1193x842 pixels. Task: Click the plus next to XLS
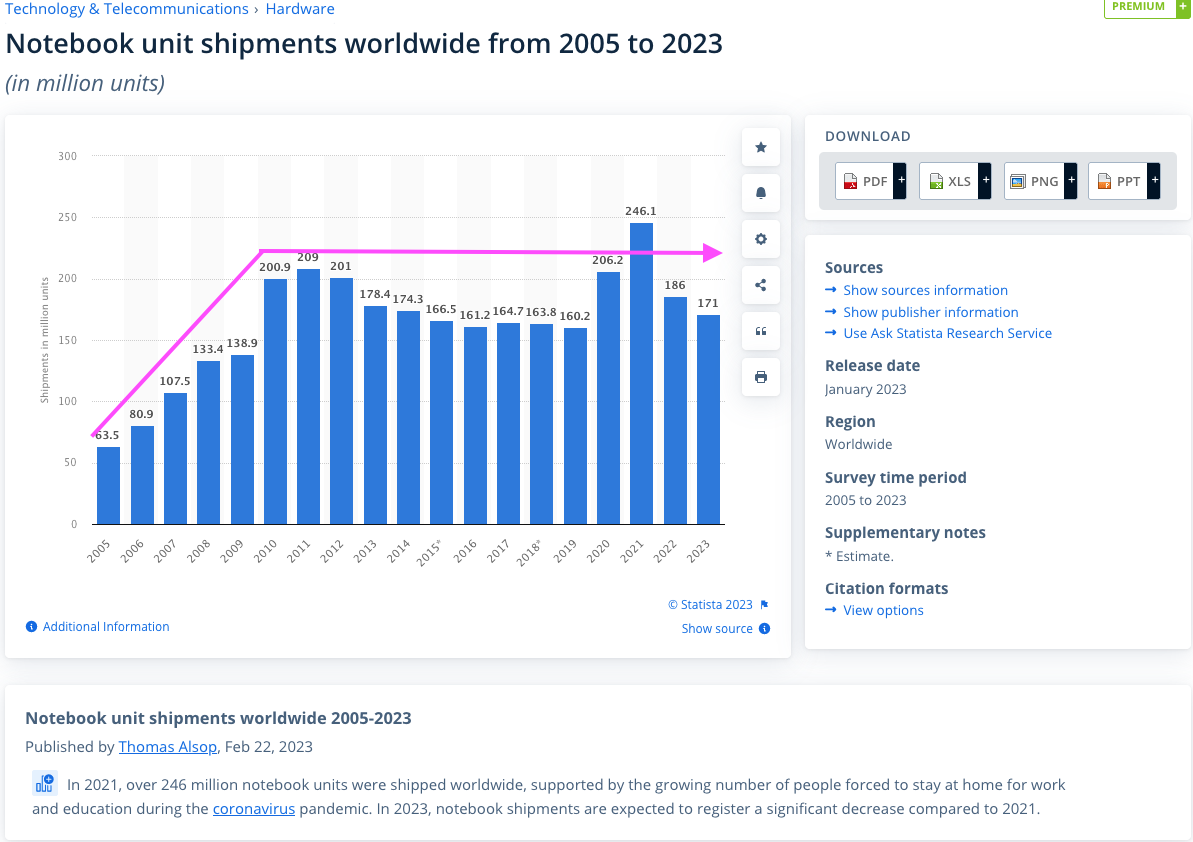pos(985,180)
